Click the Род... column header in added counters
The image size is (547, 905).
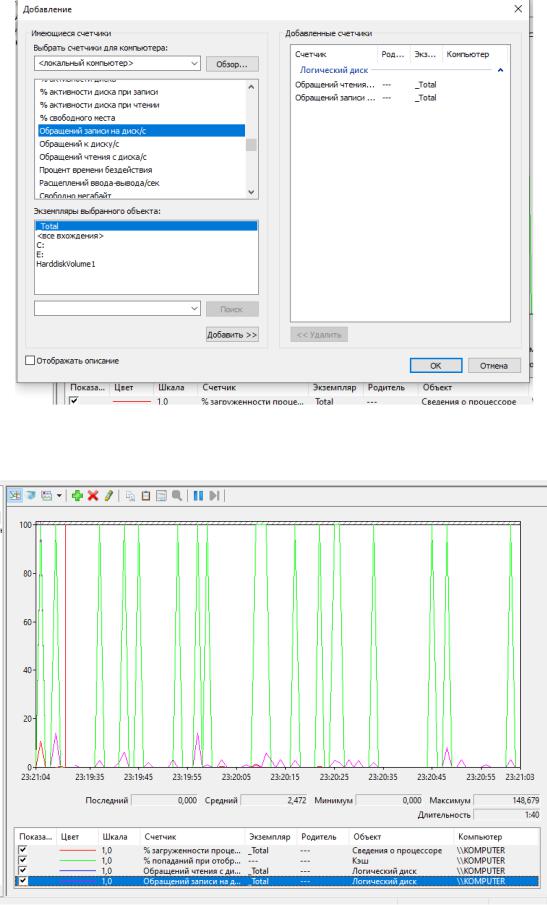394,54
